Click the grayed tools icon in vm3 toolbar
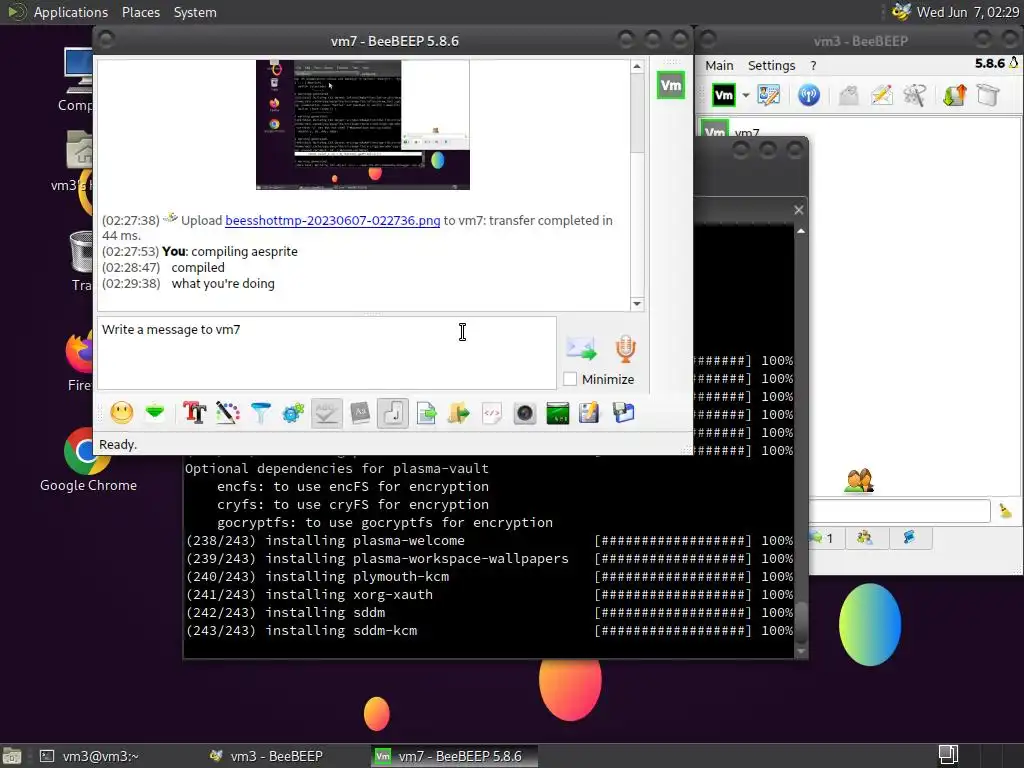 pos(914,95)
